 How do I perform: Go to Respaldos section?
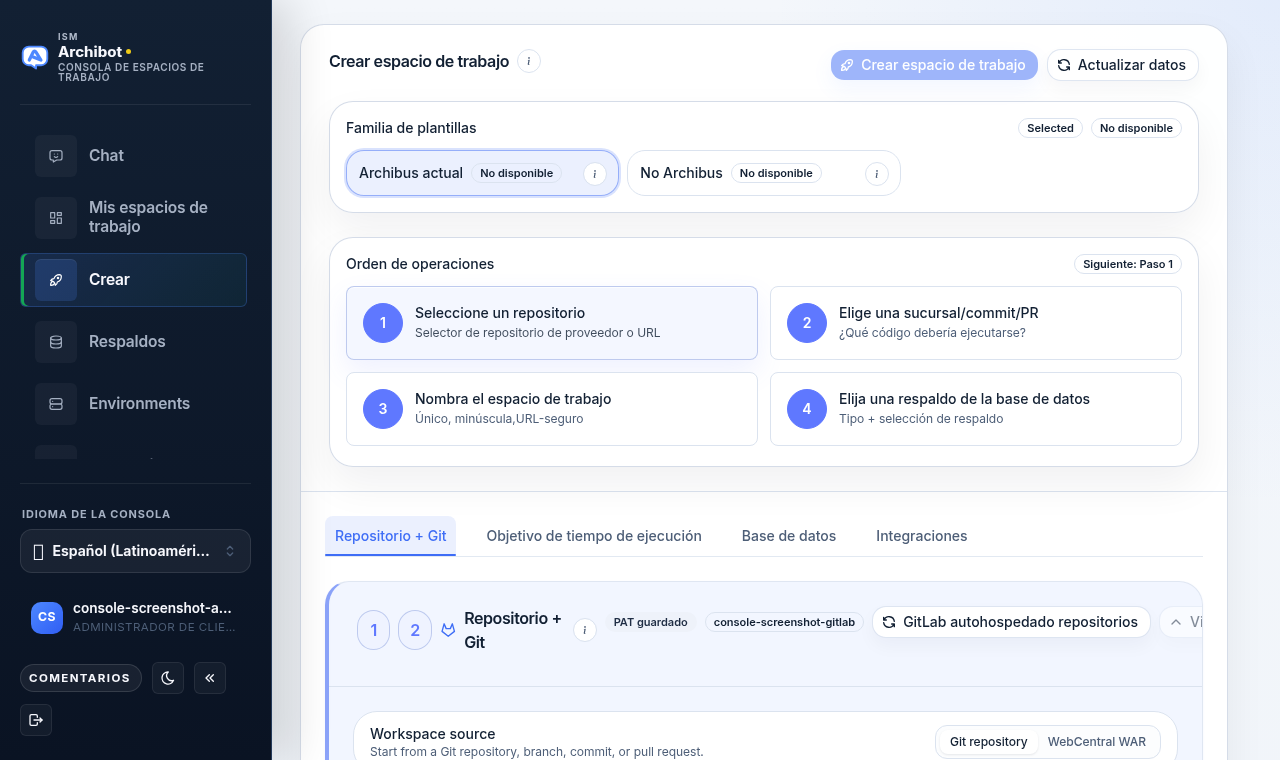[x=134, y=342]
